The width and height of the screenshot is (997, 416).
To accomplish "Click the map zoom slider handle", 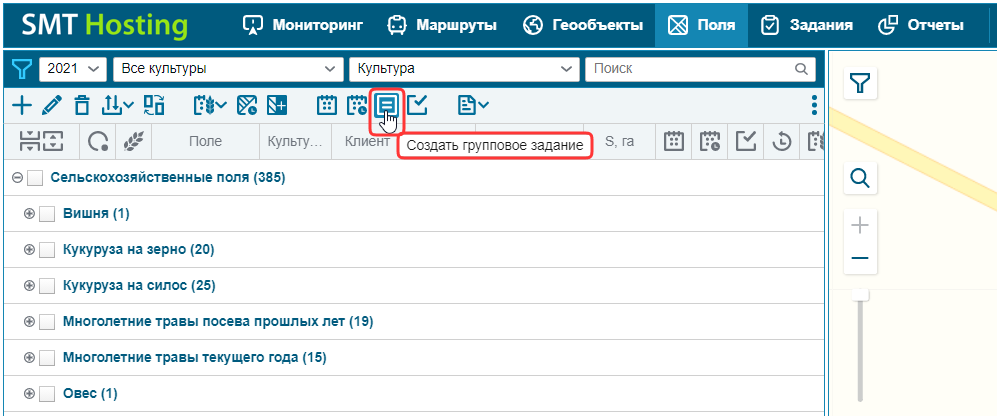I will [860, 295].
